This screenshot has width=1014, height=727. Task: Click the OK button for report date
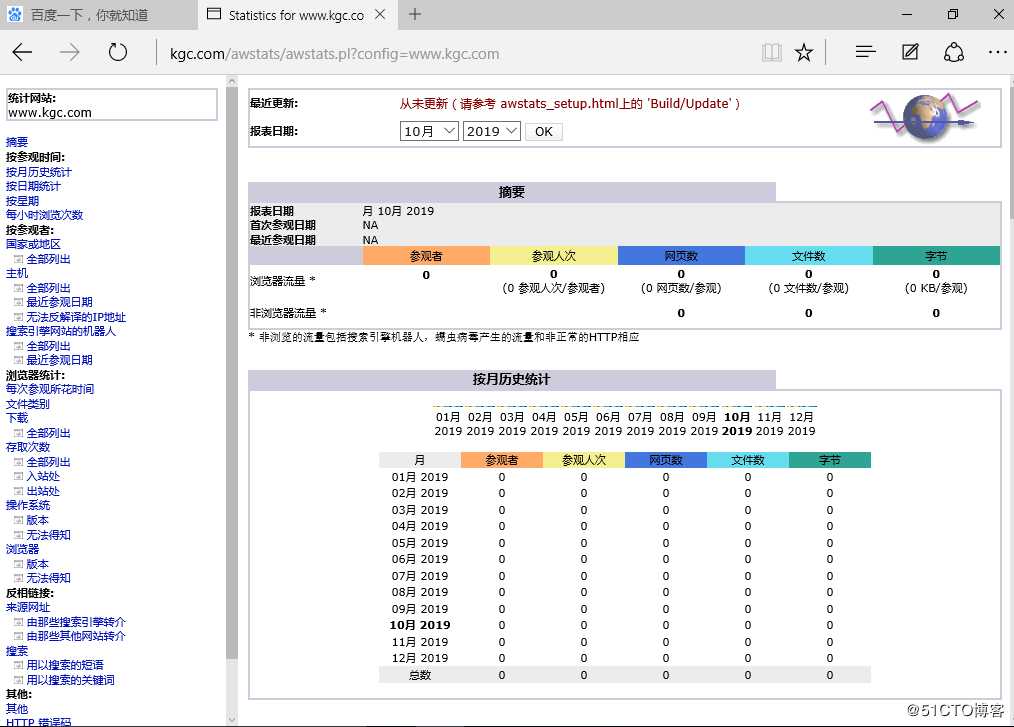tap(543, 132)
